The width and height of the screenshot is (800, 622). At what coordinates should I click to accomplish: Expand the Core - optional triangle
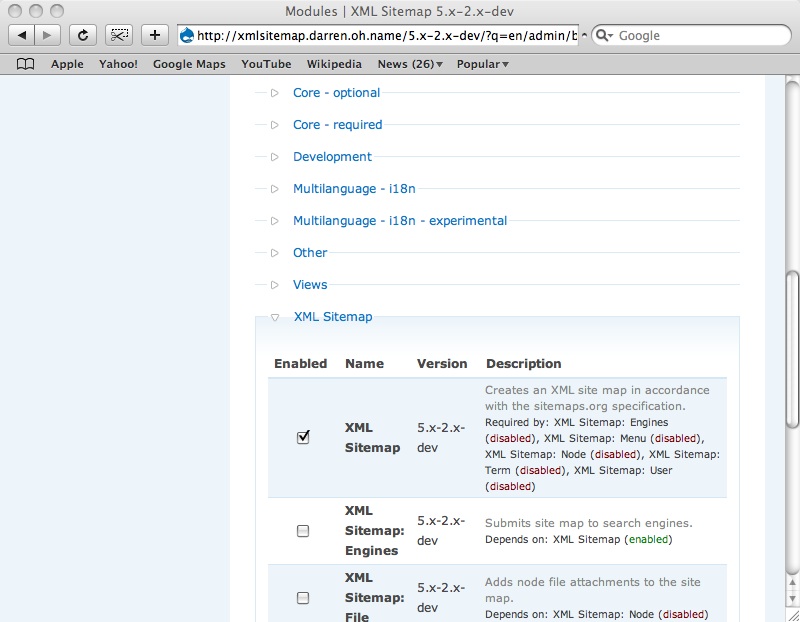(x=275, y=93)
